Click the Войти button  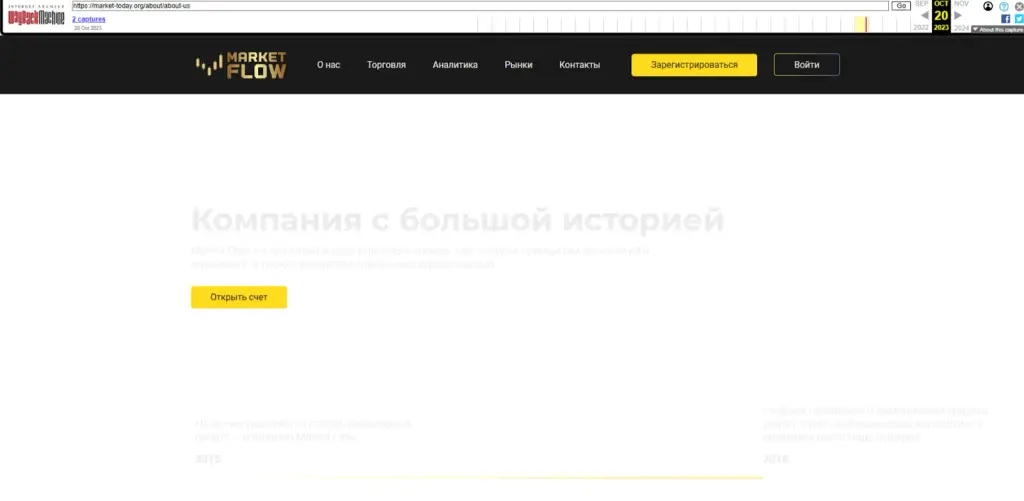[807, 65]
